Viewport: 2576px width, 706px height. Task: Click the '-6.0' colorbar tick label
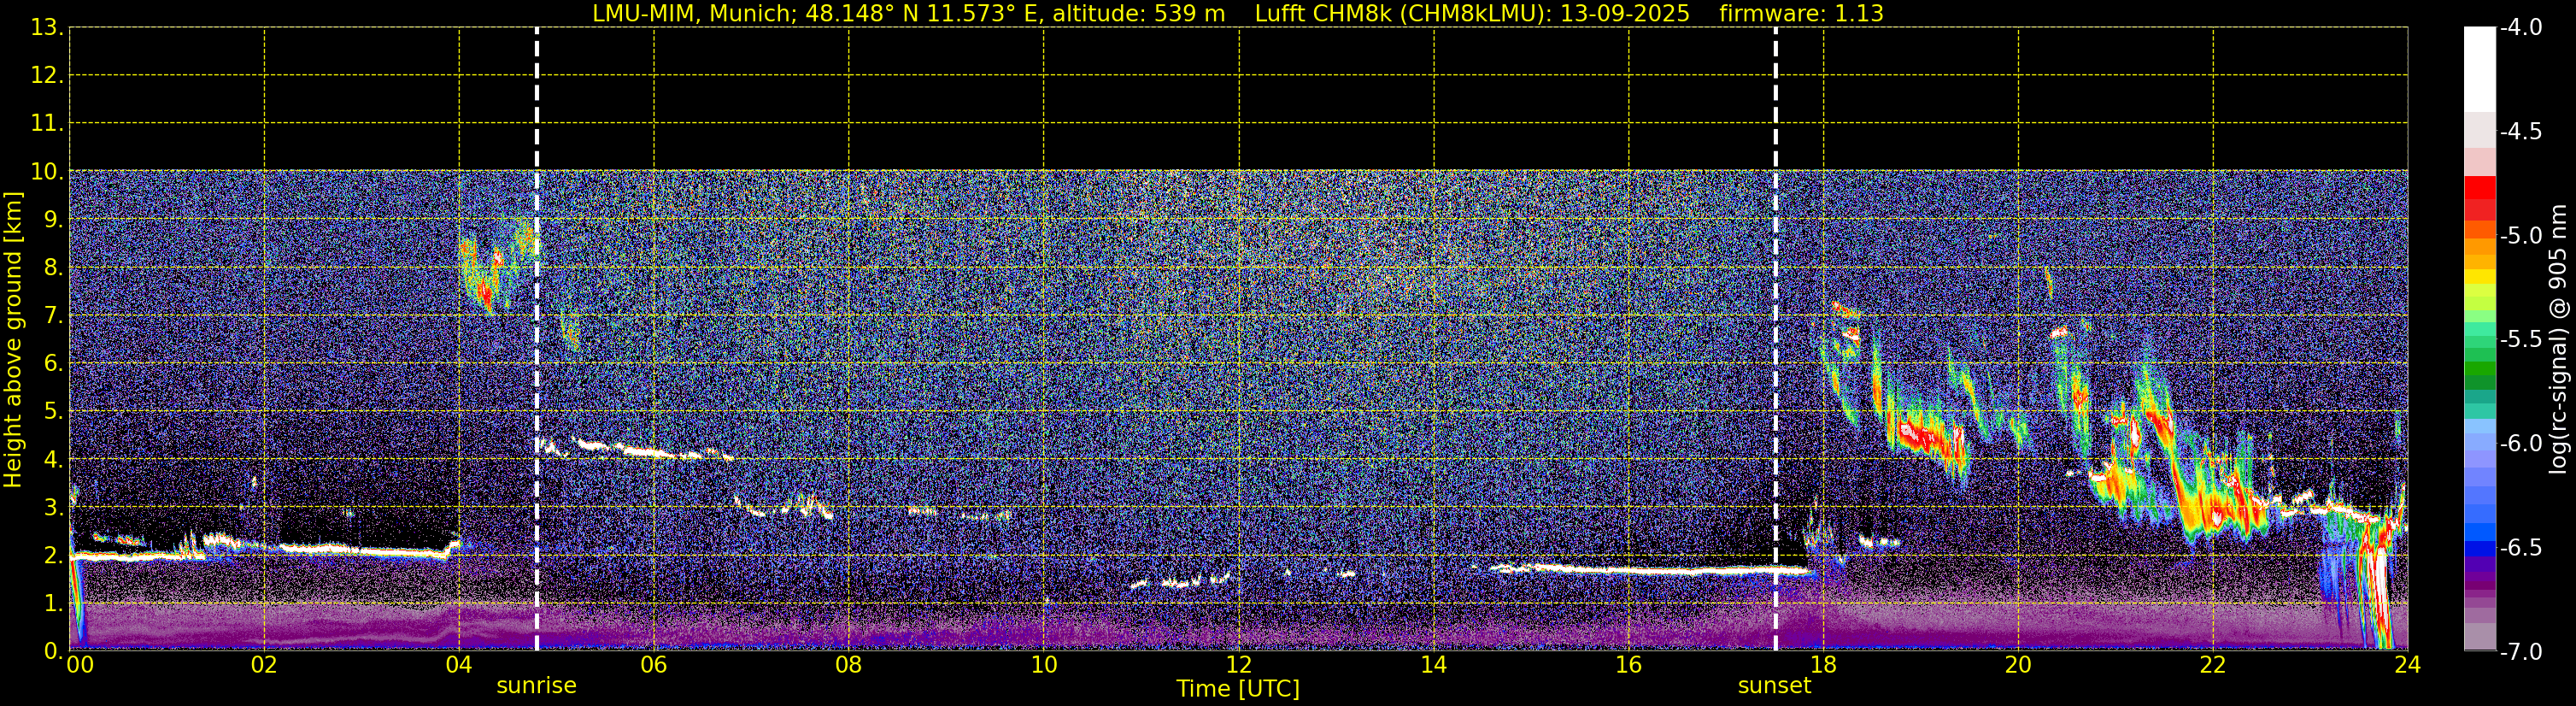pyautogui.click(x=2521, y=443)
